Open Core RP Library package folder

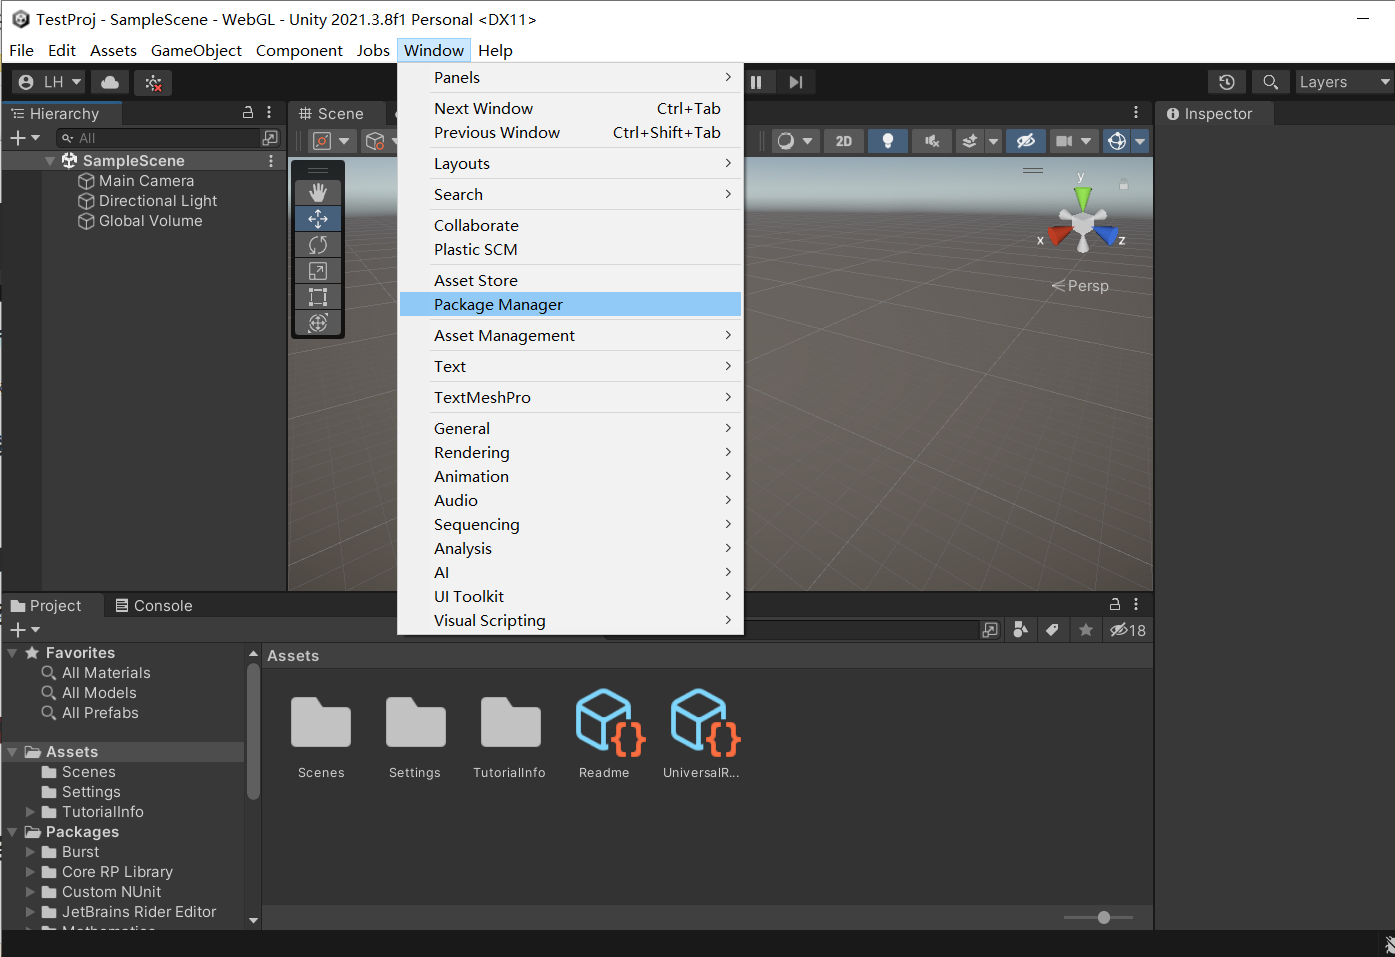117,872
